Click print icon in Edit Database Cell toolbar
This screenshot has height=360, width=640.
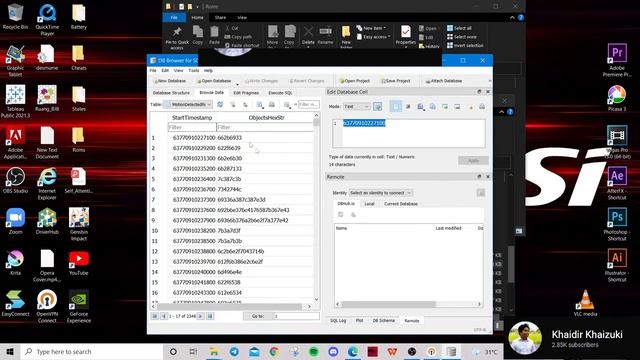[482, 107]
